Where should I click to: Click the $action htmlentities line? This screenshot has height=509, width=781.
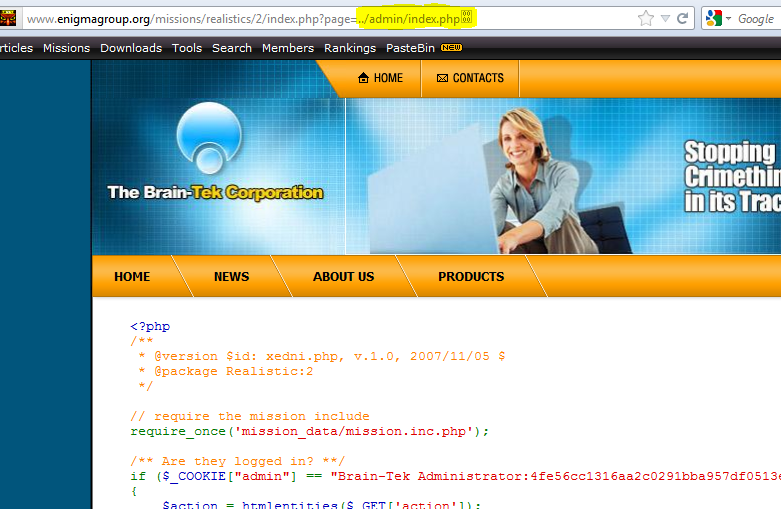click(x=322, y=505)
